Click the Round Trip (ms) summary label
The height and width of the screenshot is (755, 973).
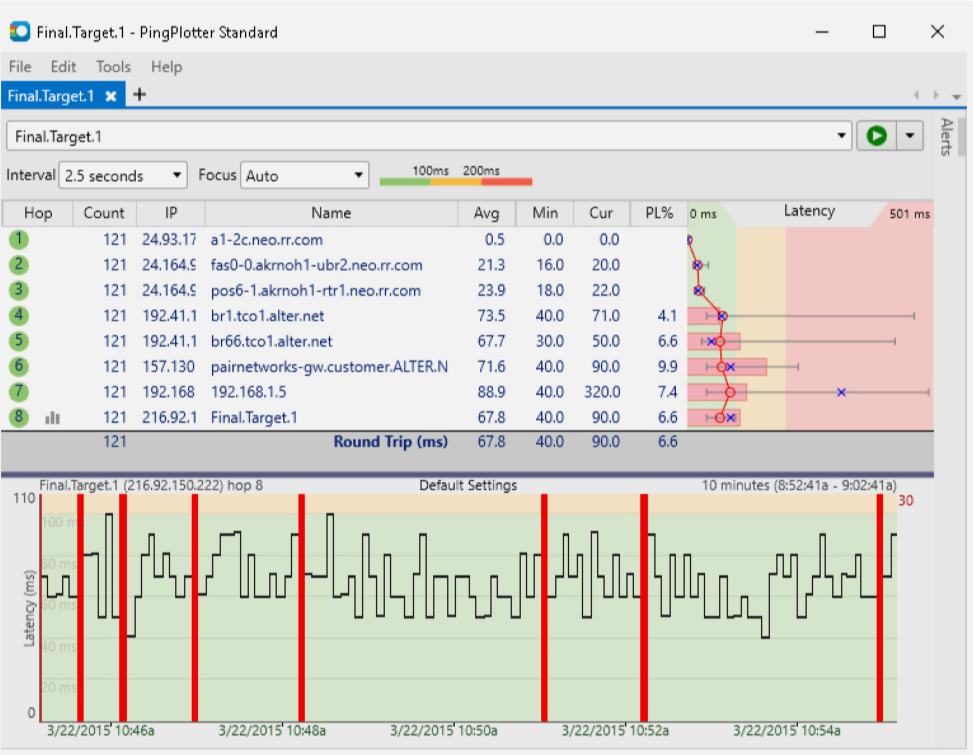click(x=391, y=442)
